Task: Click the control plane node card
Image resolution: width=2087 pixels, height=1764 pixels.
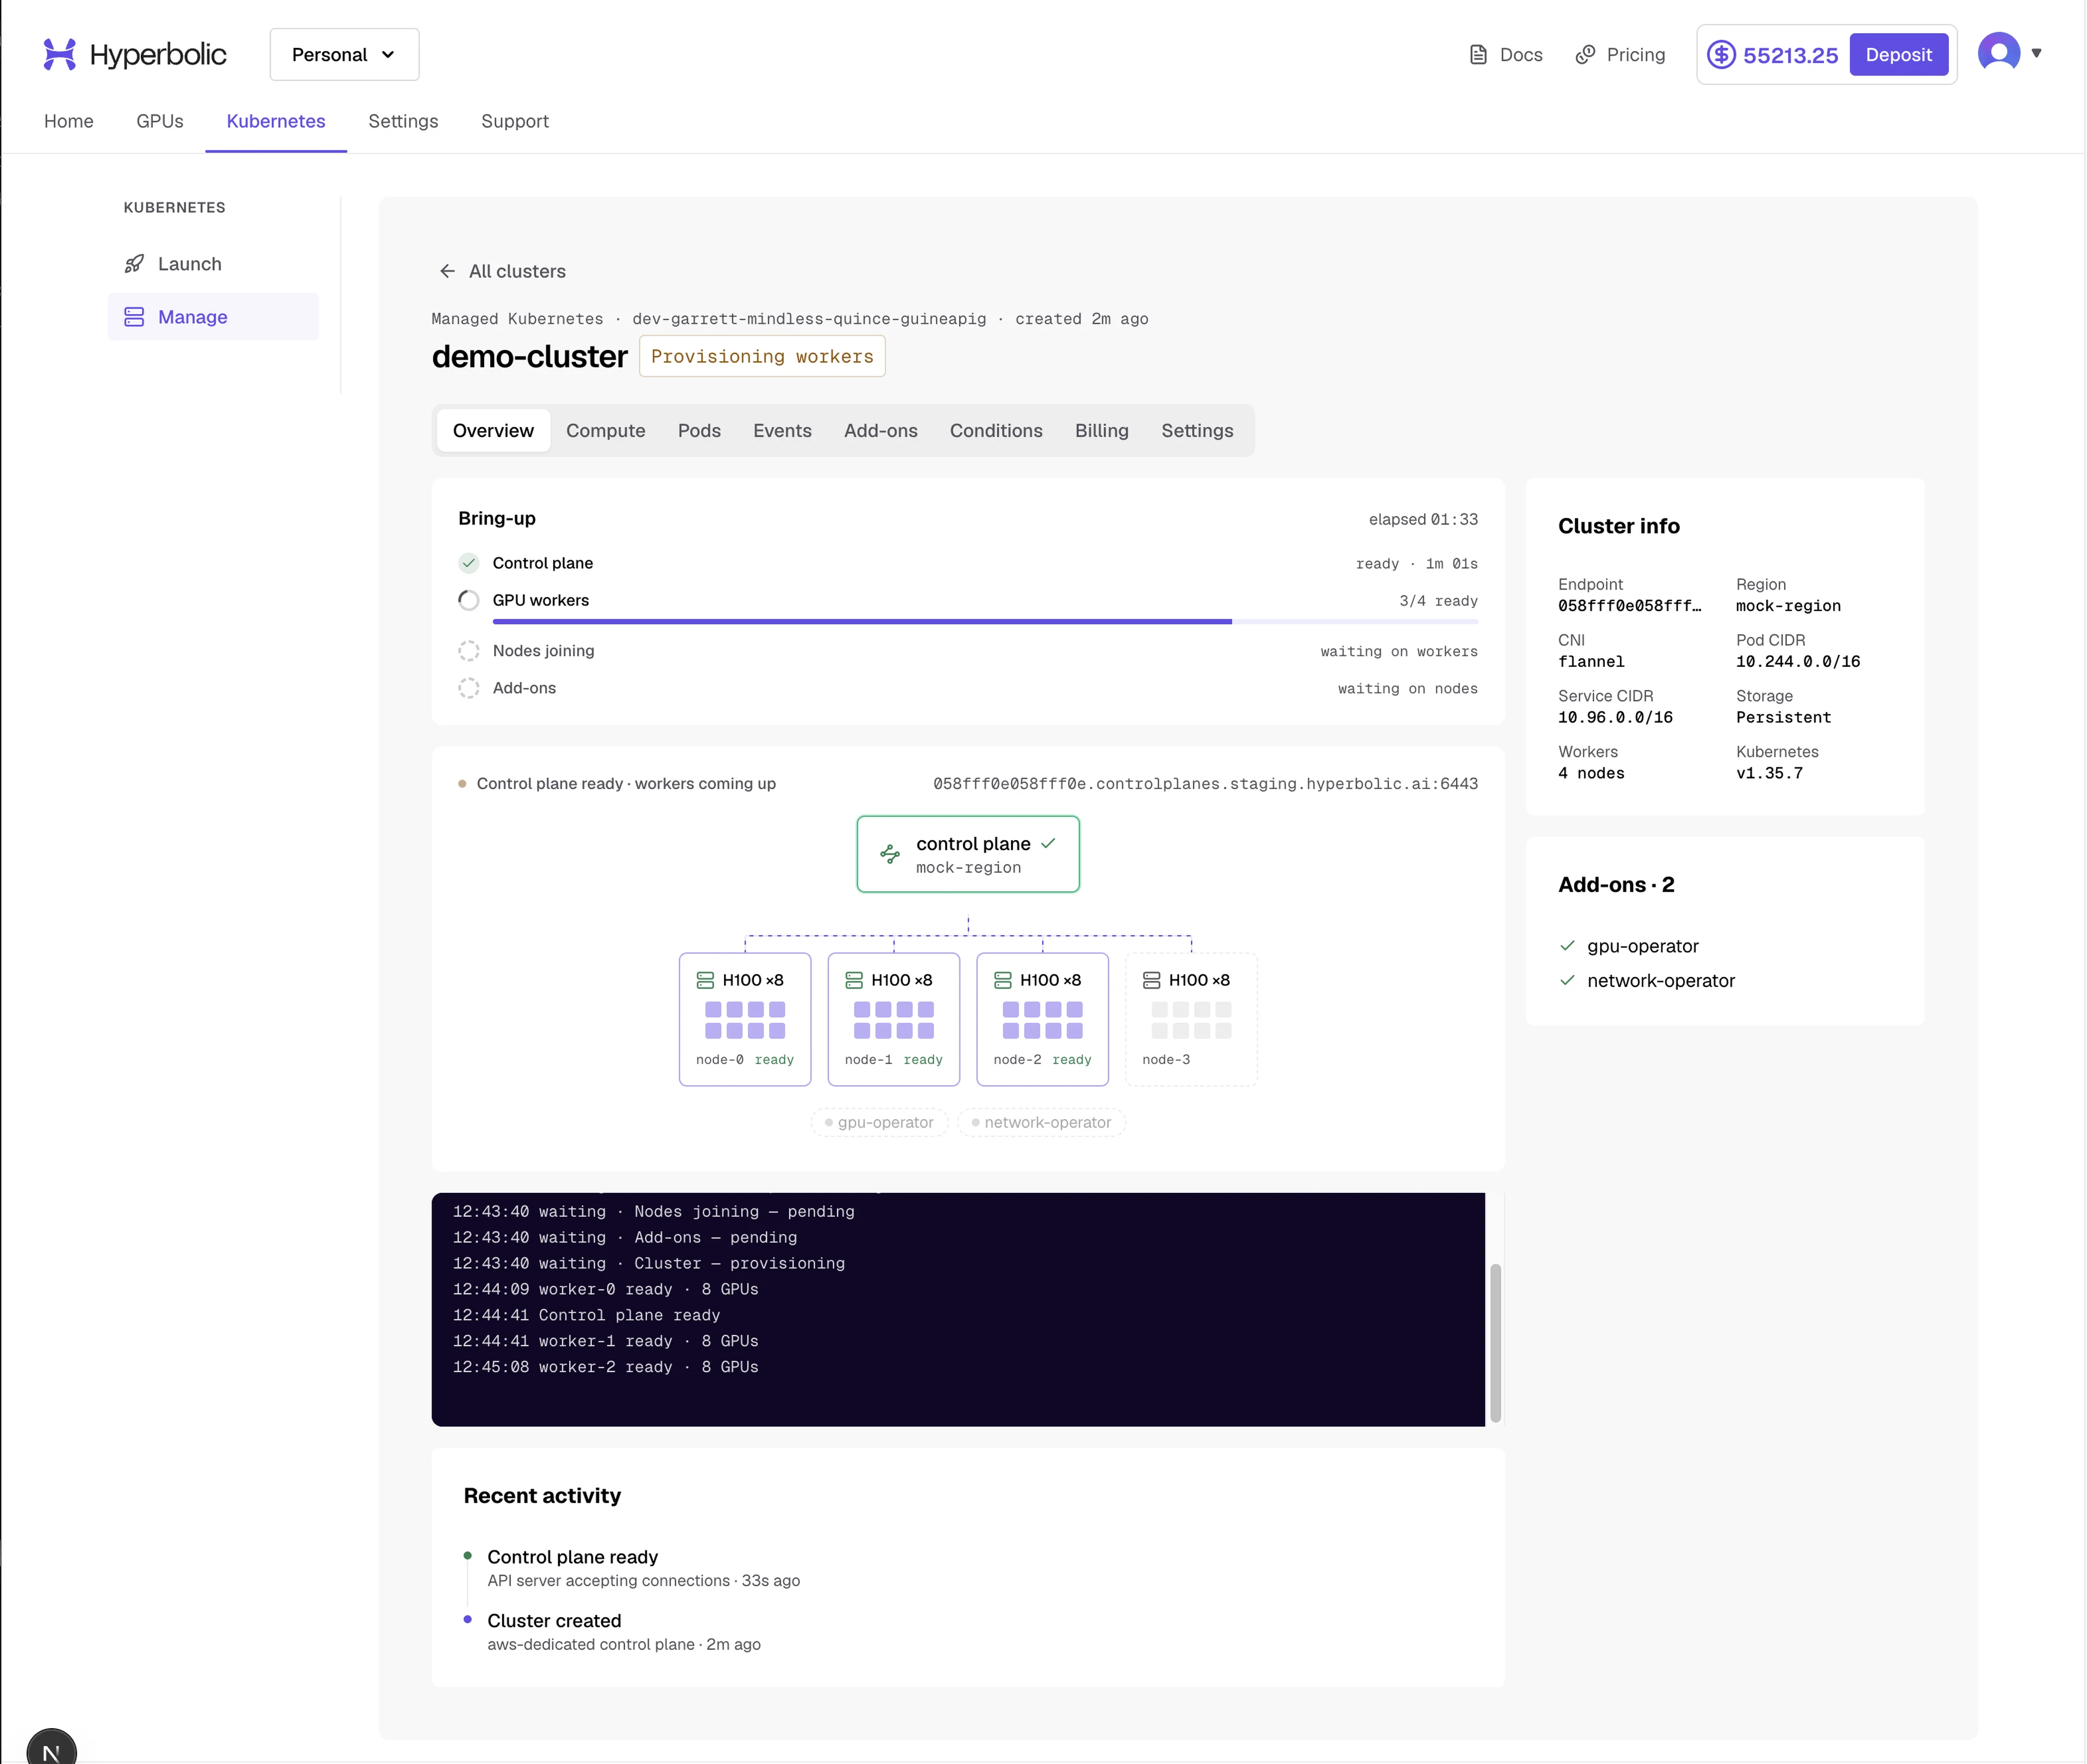Action: [968, 854]
